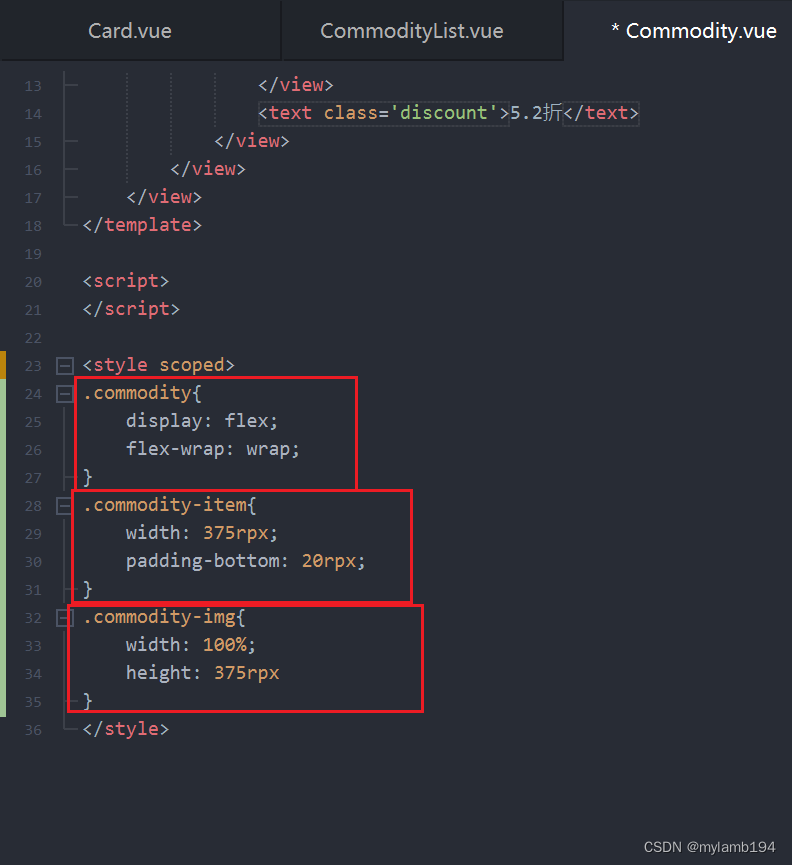Click line number 18 in the gutter
The image size is (792, 865).
(33, 226)
